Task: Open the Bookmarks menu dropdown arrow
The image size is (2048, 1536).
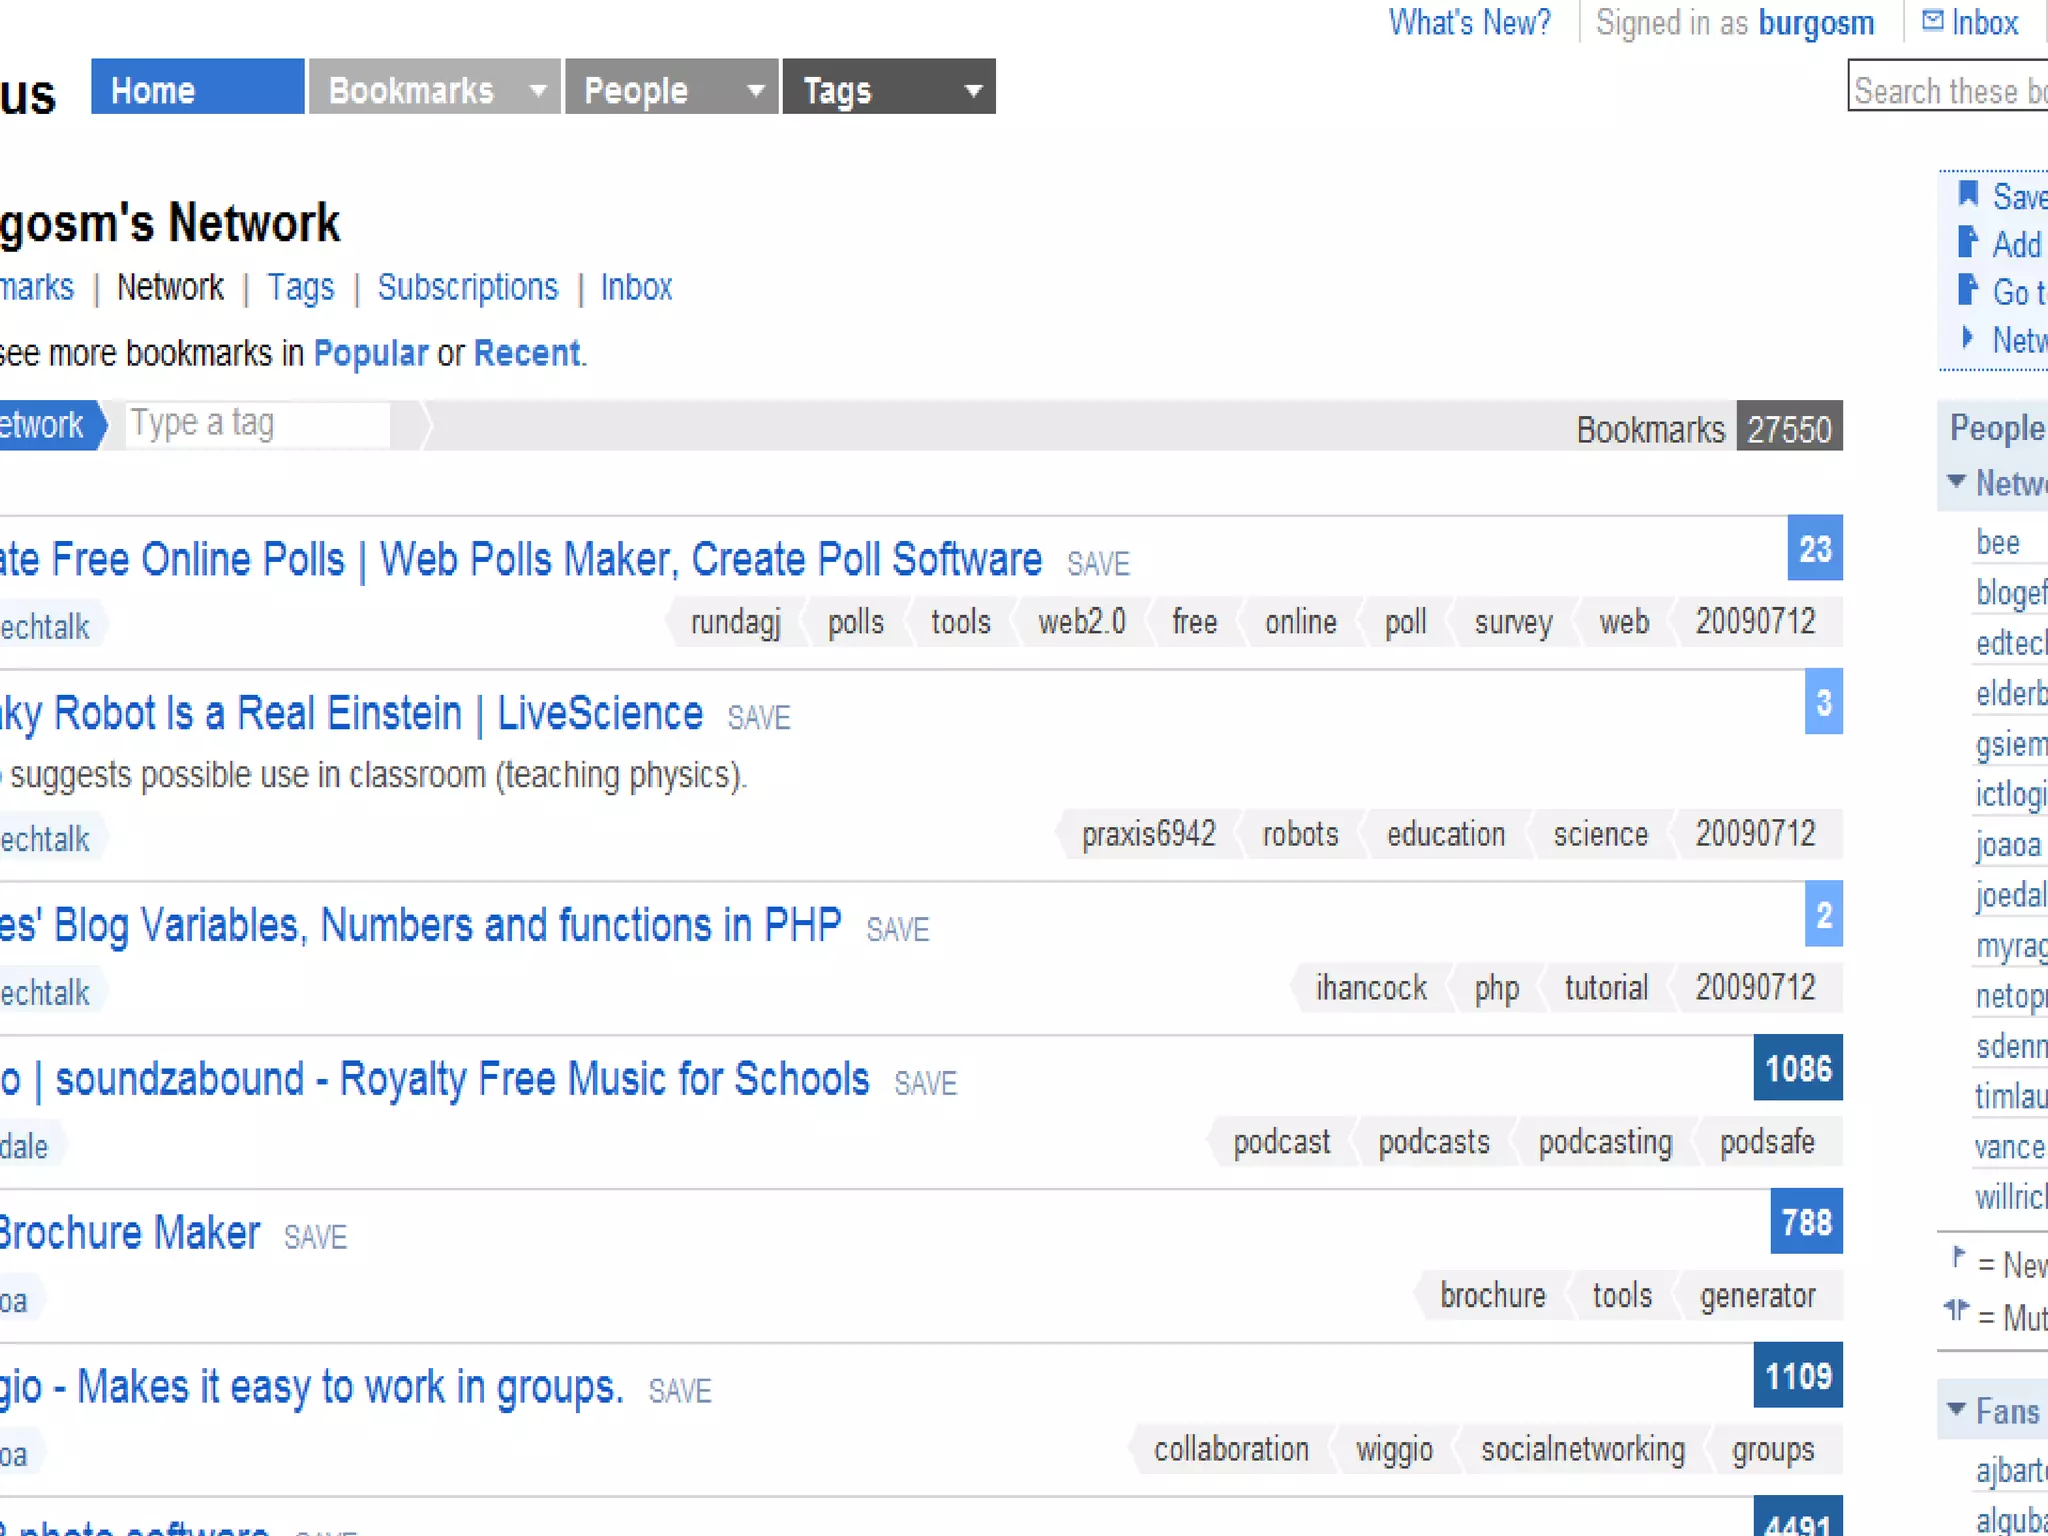Action: point(538,91)
